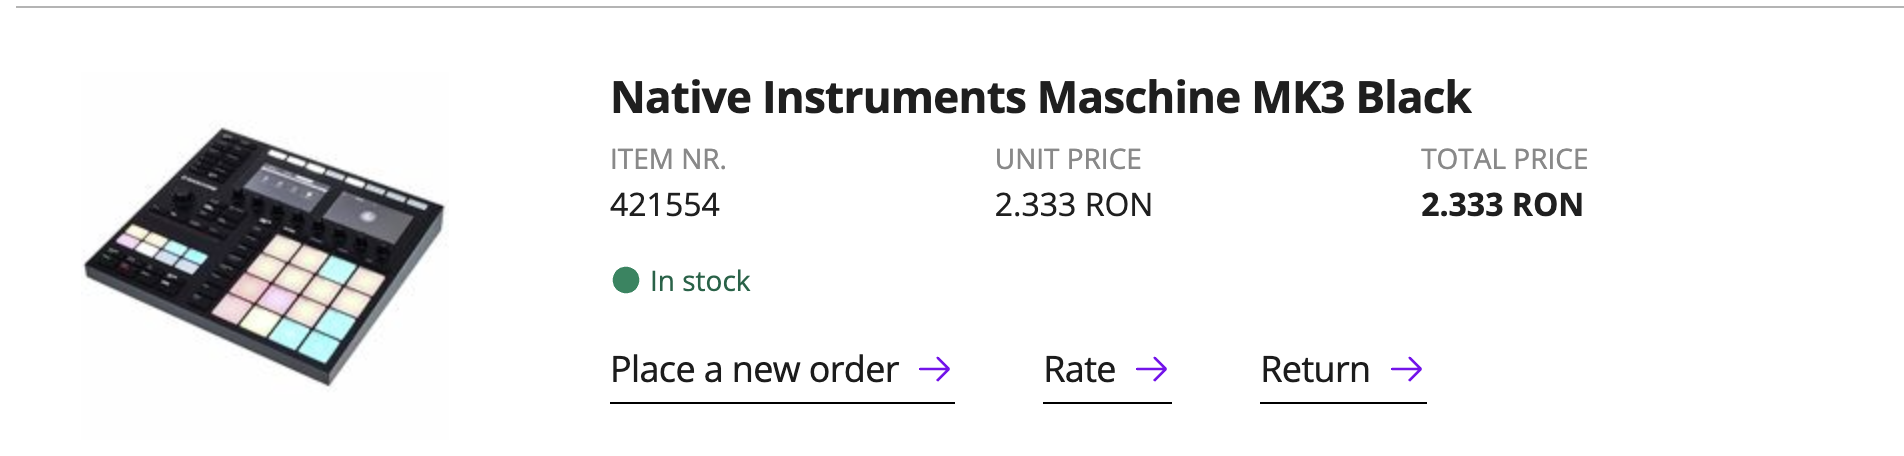The height and width of the screenshot is (456, 1904).
Task: Click the UNIT PRICE label
Action: (x=1067, y=159)
